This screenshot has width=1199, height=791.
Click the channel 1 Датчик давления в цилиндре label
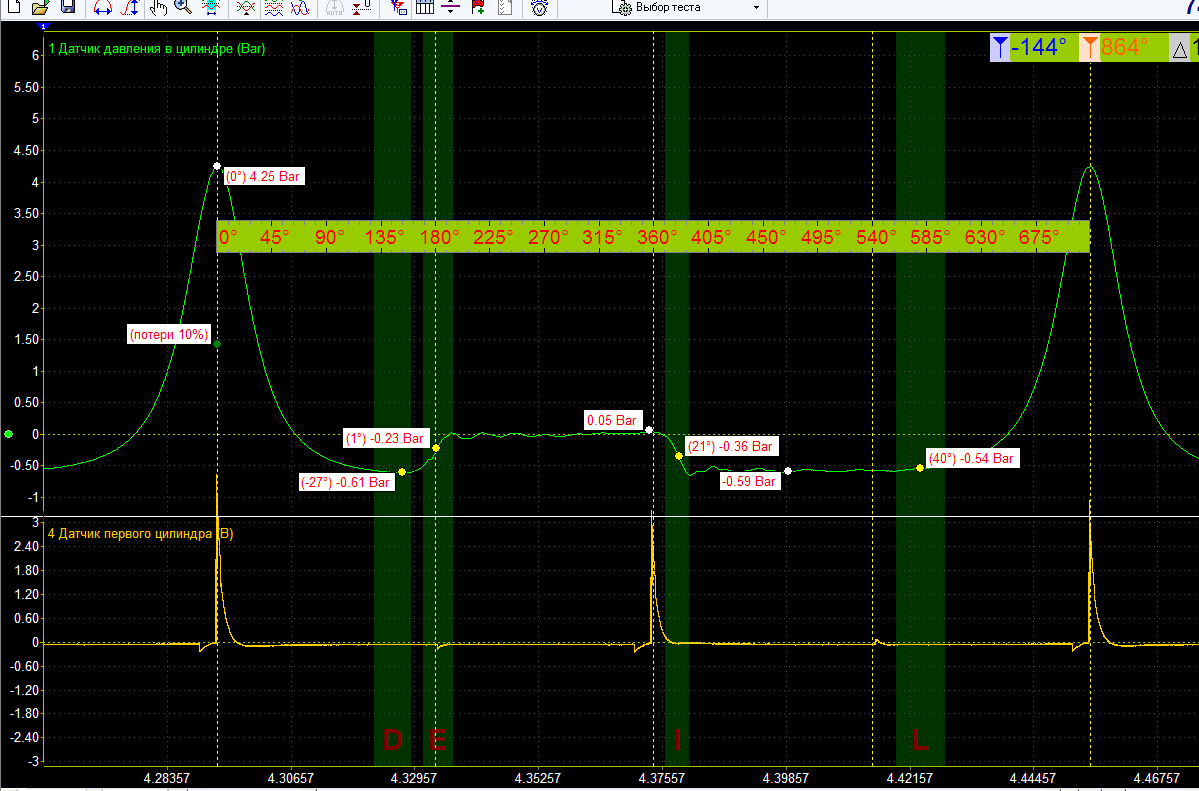pos(157,48)
